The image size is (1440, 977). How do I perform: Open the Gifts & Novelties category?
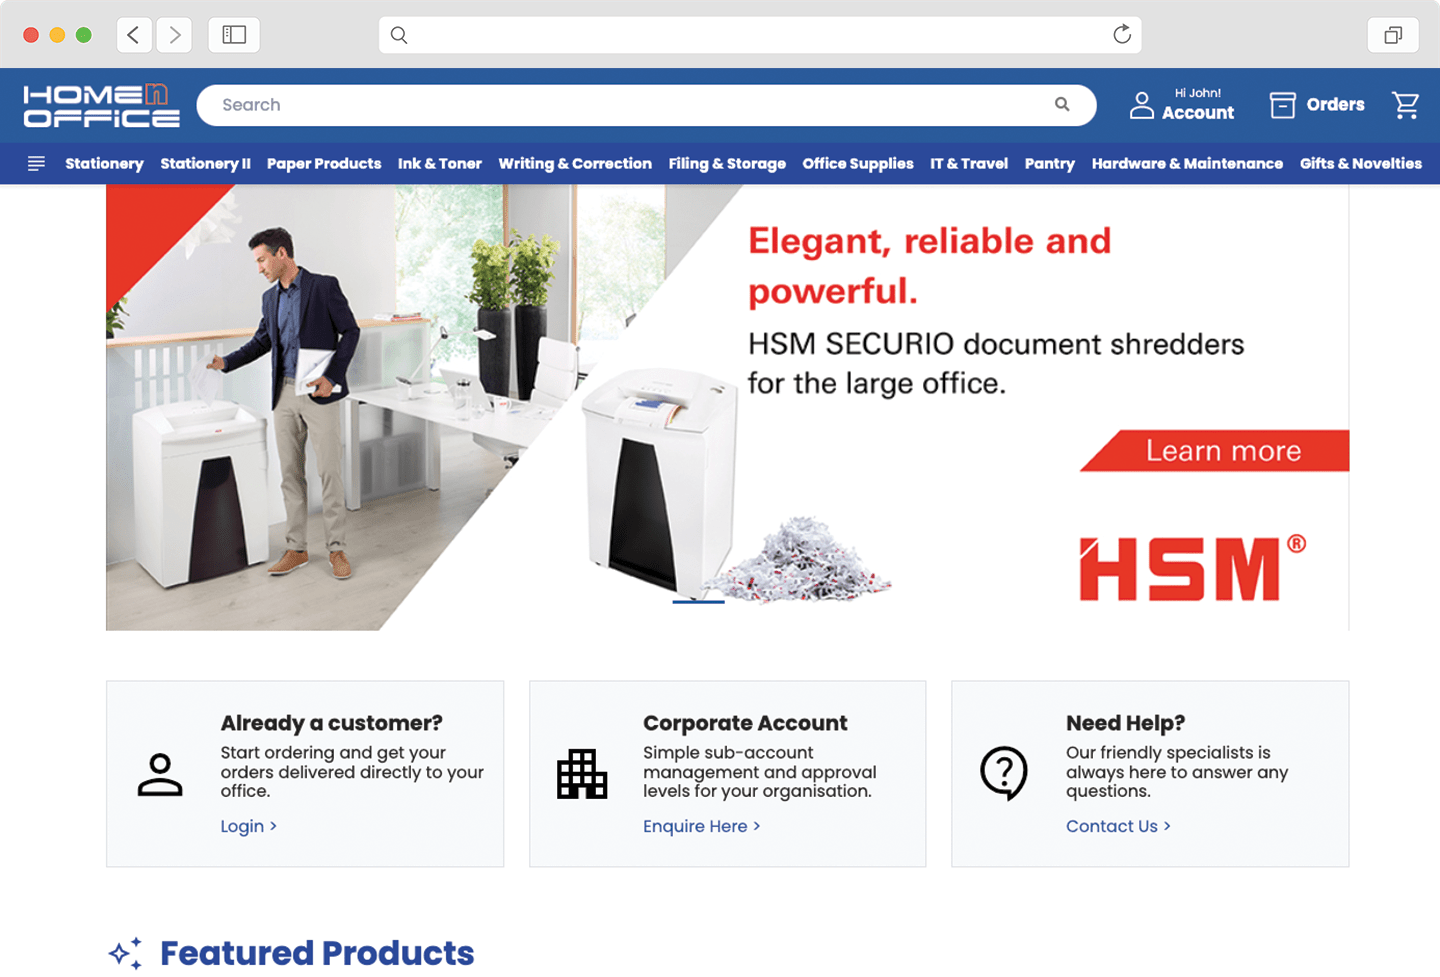click(x=1361, y=164)
